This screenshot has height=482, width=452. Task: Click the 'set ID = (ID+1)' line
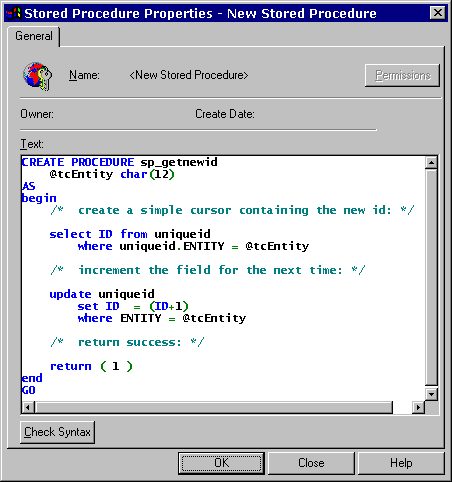[x=133, y=306]
